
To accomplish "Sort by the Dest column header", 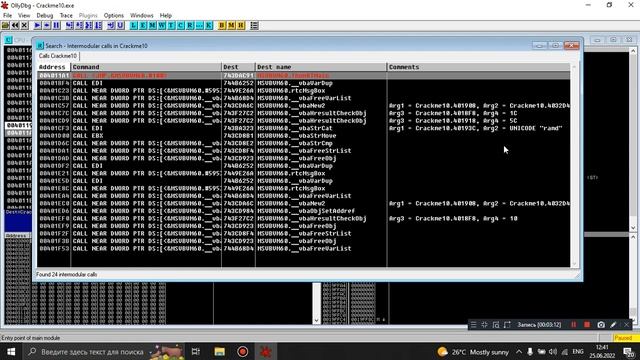I will pyautogui.click(x=238, y=67).
